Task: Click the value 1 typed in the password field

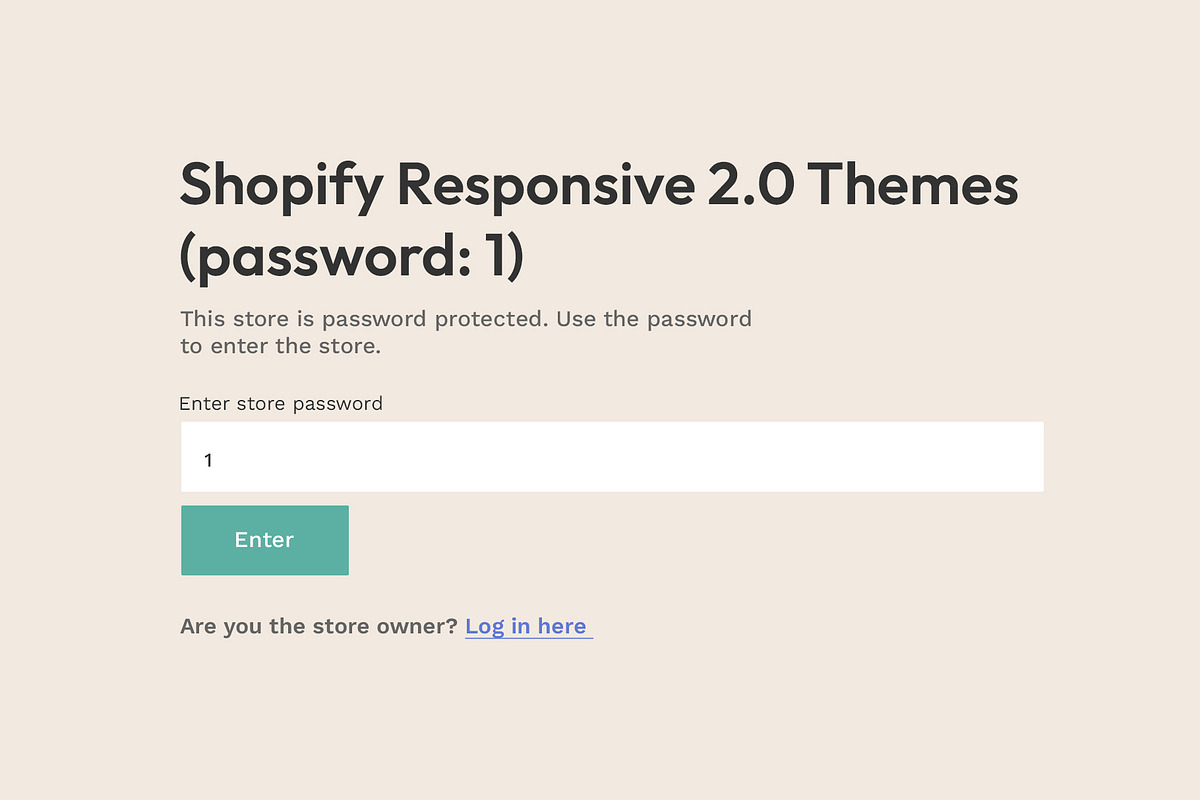Action: [x=208, y=460]
